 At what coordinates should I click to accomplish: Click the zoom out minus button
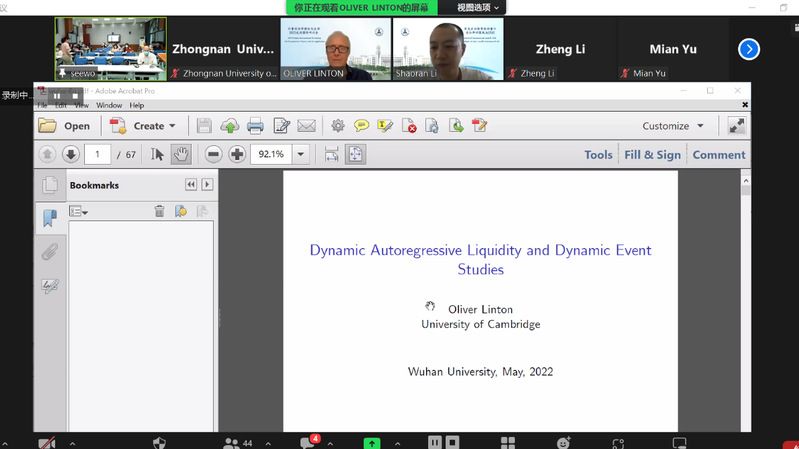[213, 154]
